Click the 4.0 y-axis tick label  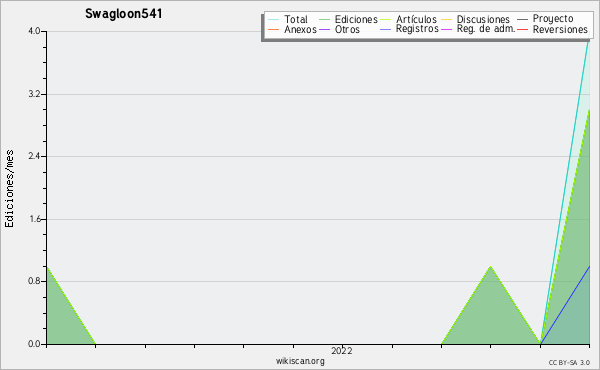click(x=34, y=31)
